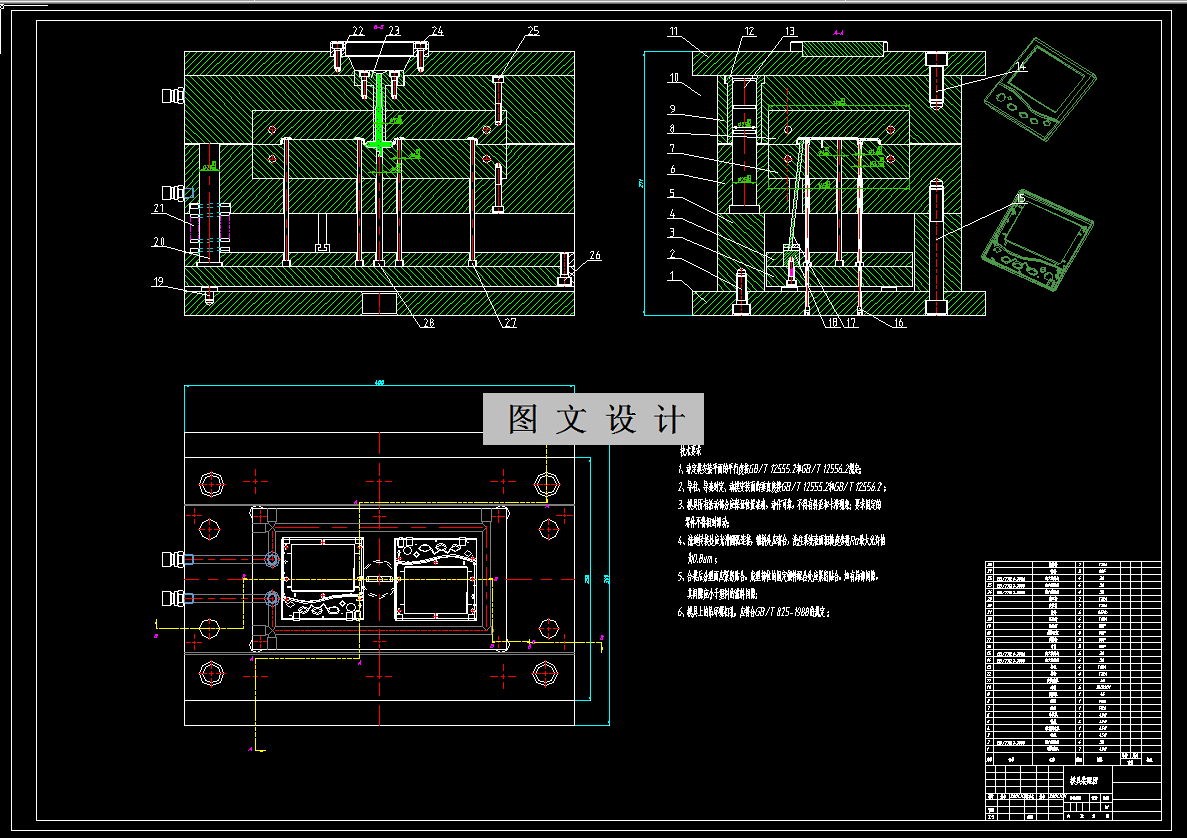Select the 400 width dimension on plan view

(x=379, y=382)
